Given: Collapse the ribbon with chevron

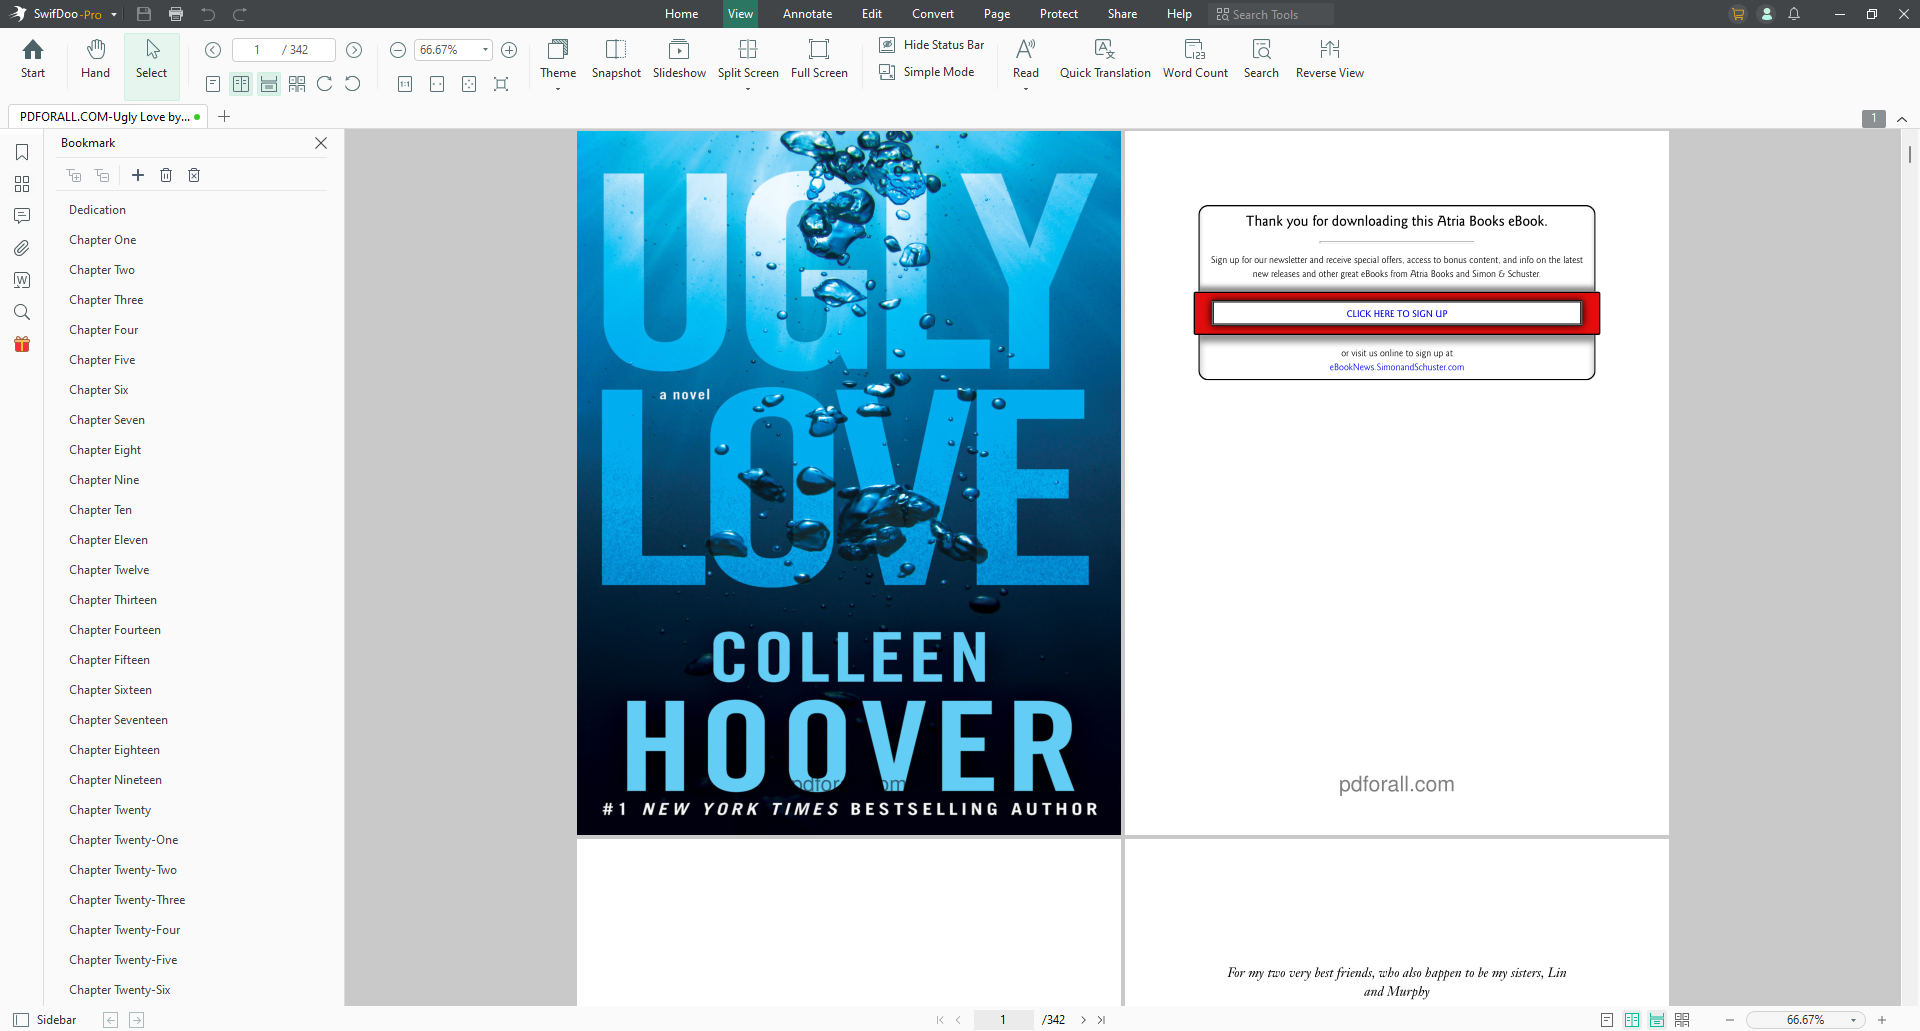Looking at the screenshot, I should coord(1902,119).
